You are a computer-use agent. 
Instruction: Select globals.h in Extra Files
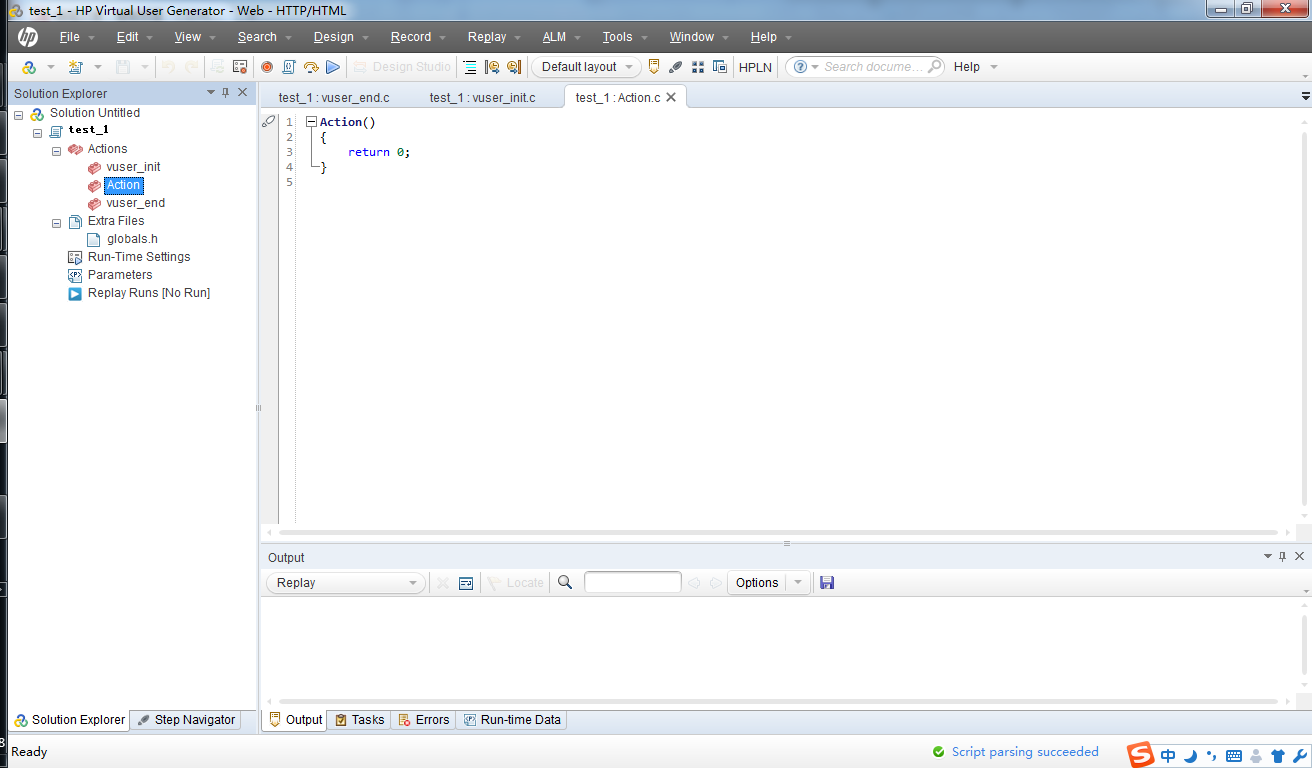coord(132,239)
